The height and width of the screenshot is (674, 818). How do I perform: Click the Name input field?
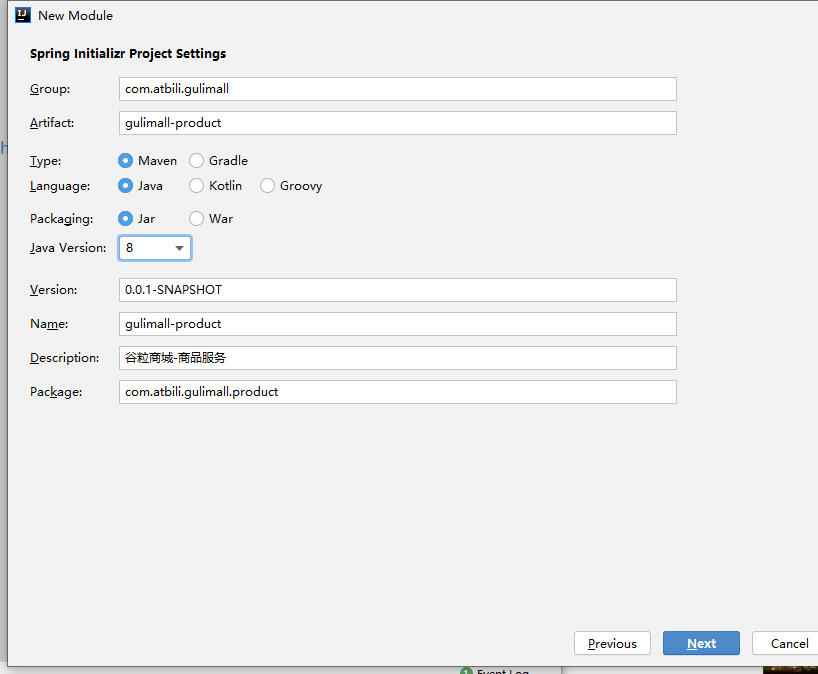pyautogui.click(x=398, y=324)
